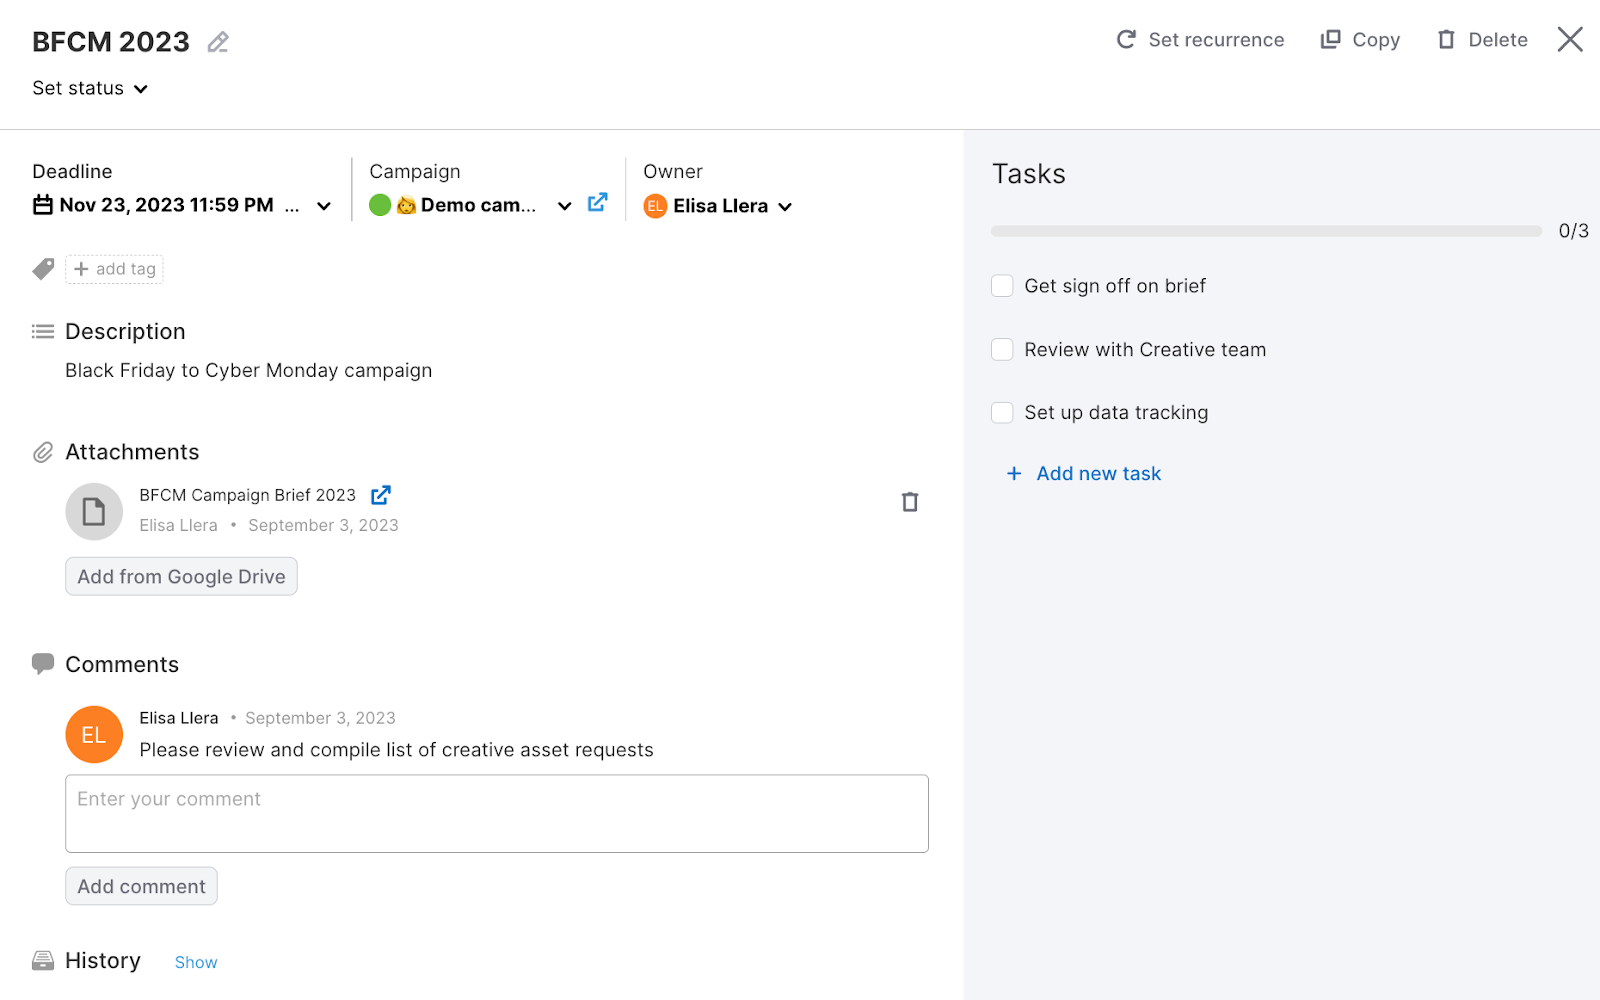Screen dimensions: 1600x1000
Task: Click the Nov 23, 2023 11:59 PM deadline
Action: point(166,205)
